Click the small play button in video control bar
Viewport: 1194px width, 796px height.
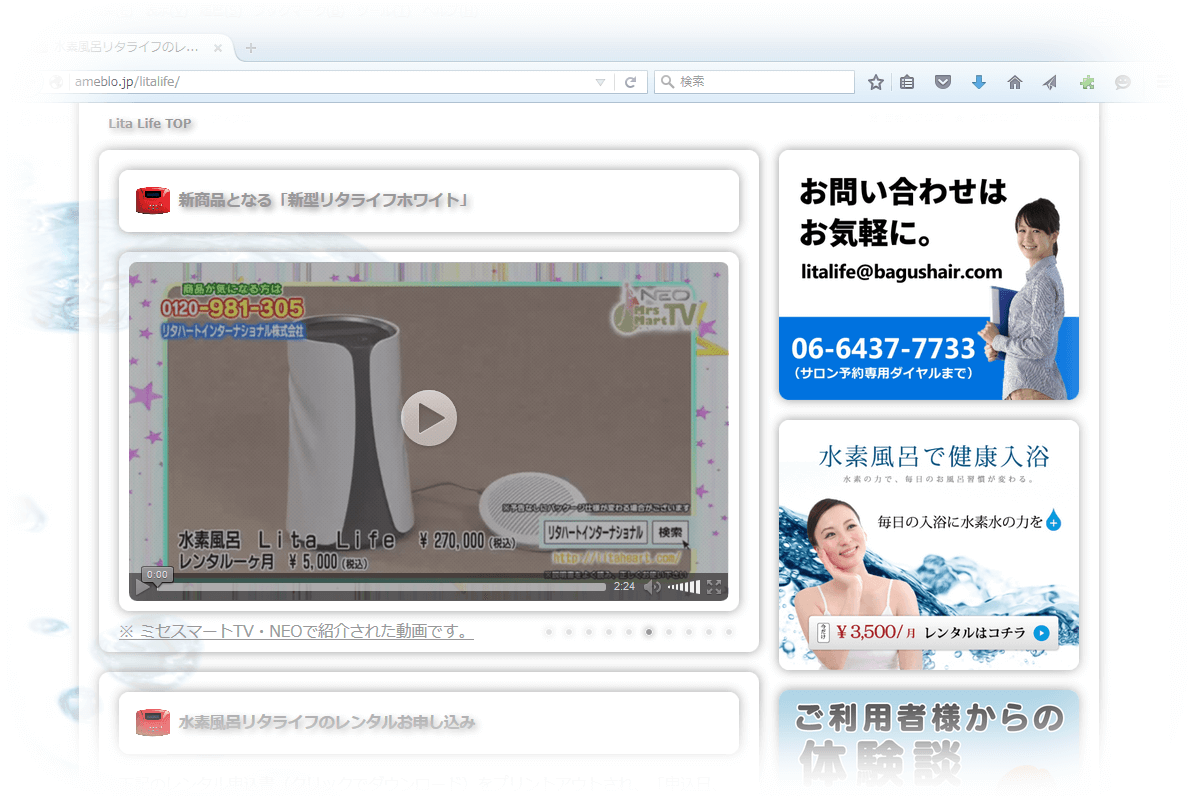142,587
